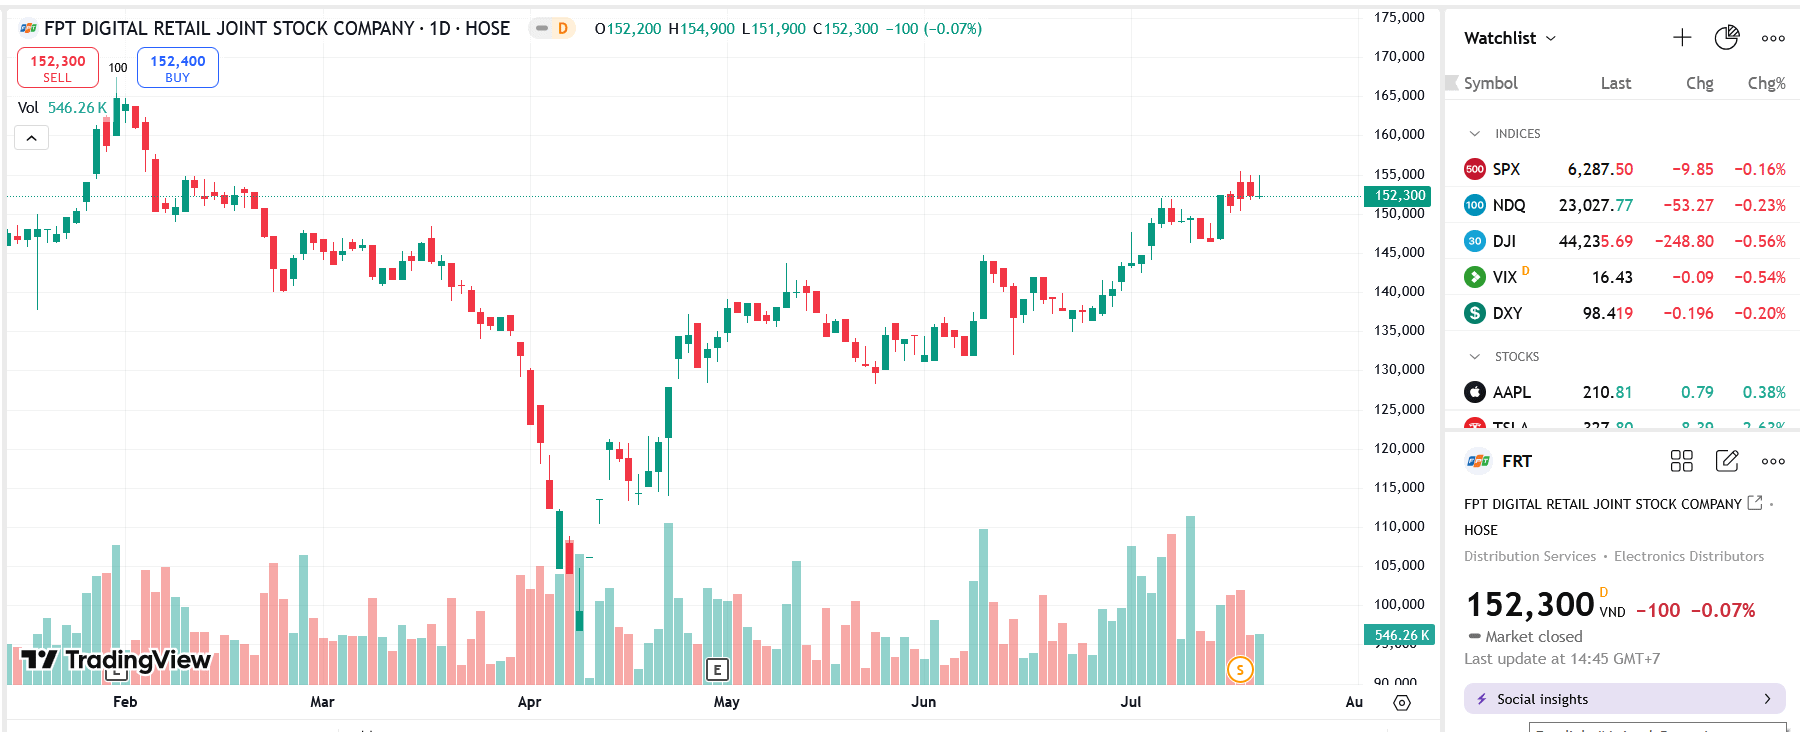Click the E earnings marker on the chart
Image resolution: width=1800 pixels, height=732 pixels.
716,668
